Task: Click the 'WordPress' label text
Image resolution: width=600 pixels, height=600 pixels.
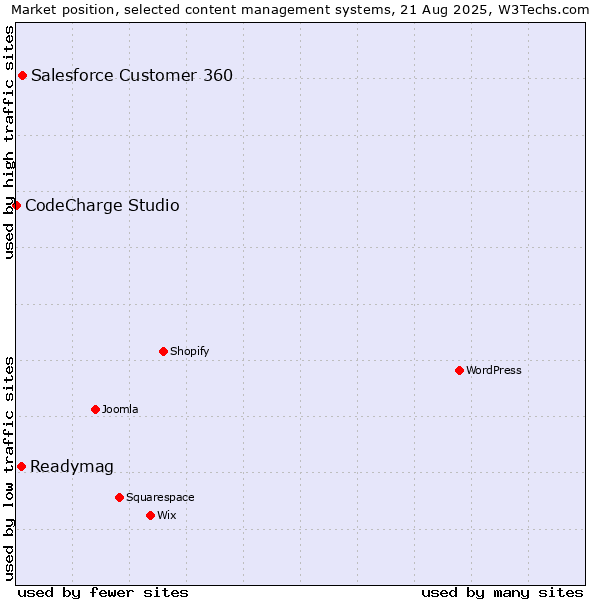Action: coord(494,370)
